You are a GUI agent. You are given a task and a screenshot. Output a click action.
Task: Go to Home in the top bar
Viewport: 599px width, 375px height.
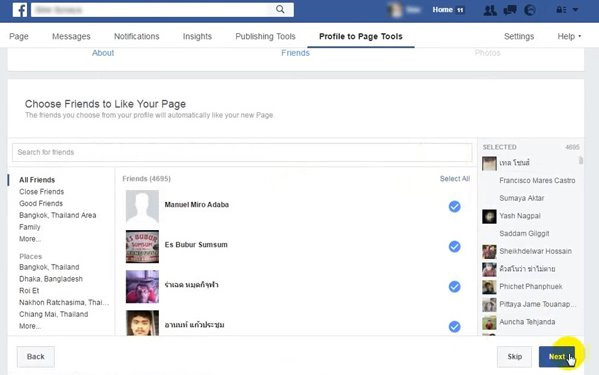click(442, 10)
